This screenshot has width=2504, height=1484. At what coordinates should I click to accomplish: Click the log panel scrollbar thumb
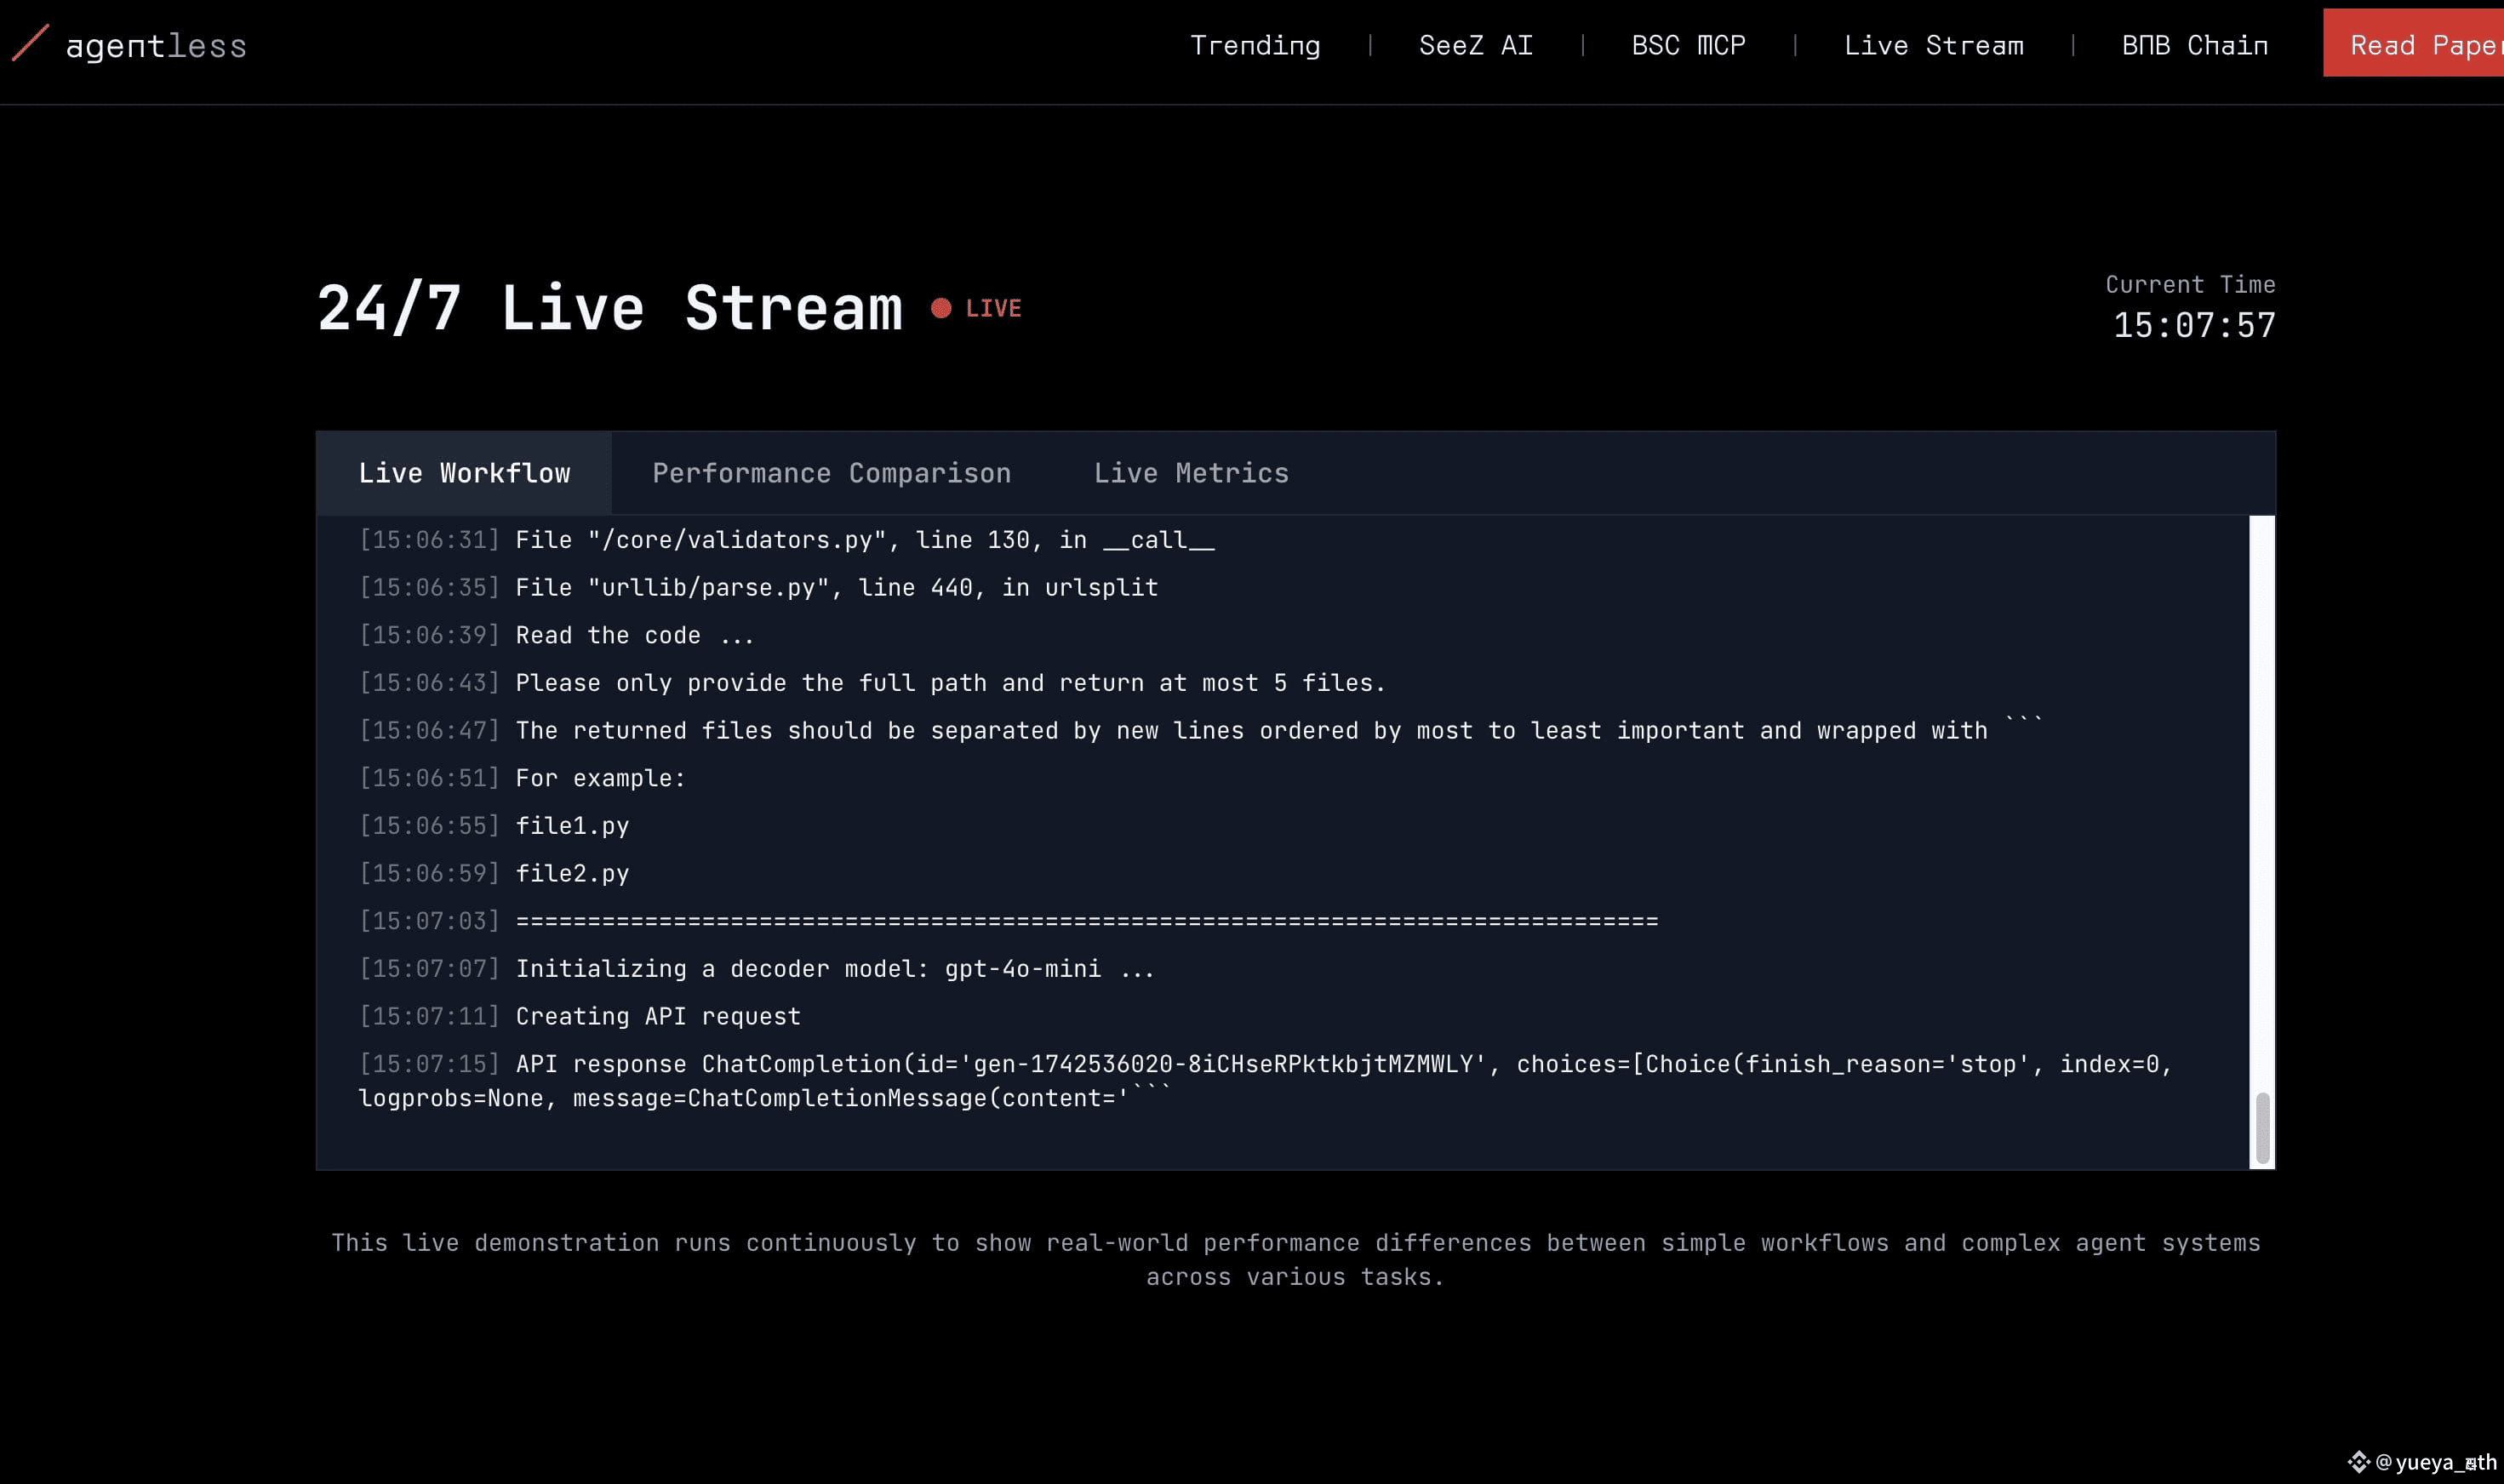tap(2262, 1128)
